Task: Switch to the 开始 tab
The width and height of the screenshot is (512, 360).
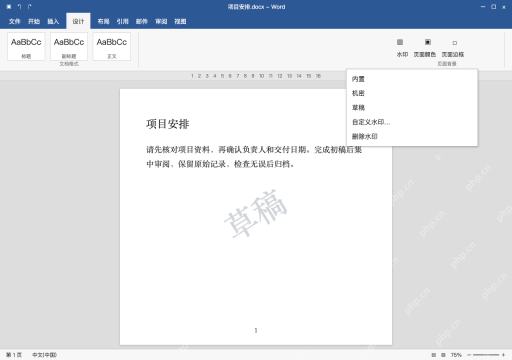Action: pyautogui.click(x=34, y=21)
